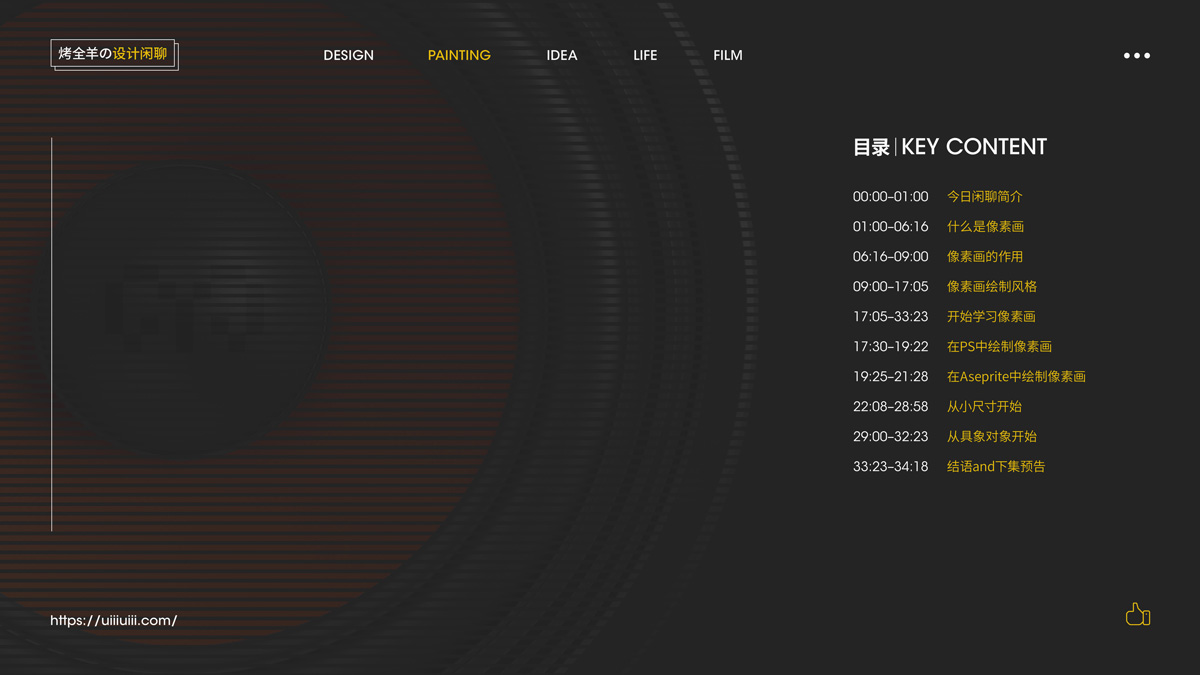Switch to the FILM section
Image resolution: width=1200 pixels, height=675 pixels.
pyautogui.click(x=728, y=55)
